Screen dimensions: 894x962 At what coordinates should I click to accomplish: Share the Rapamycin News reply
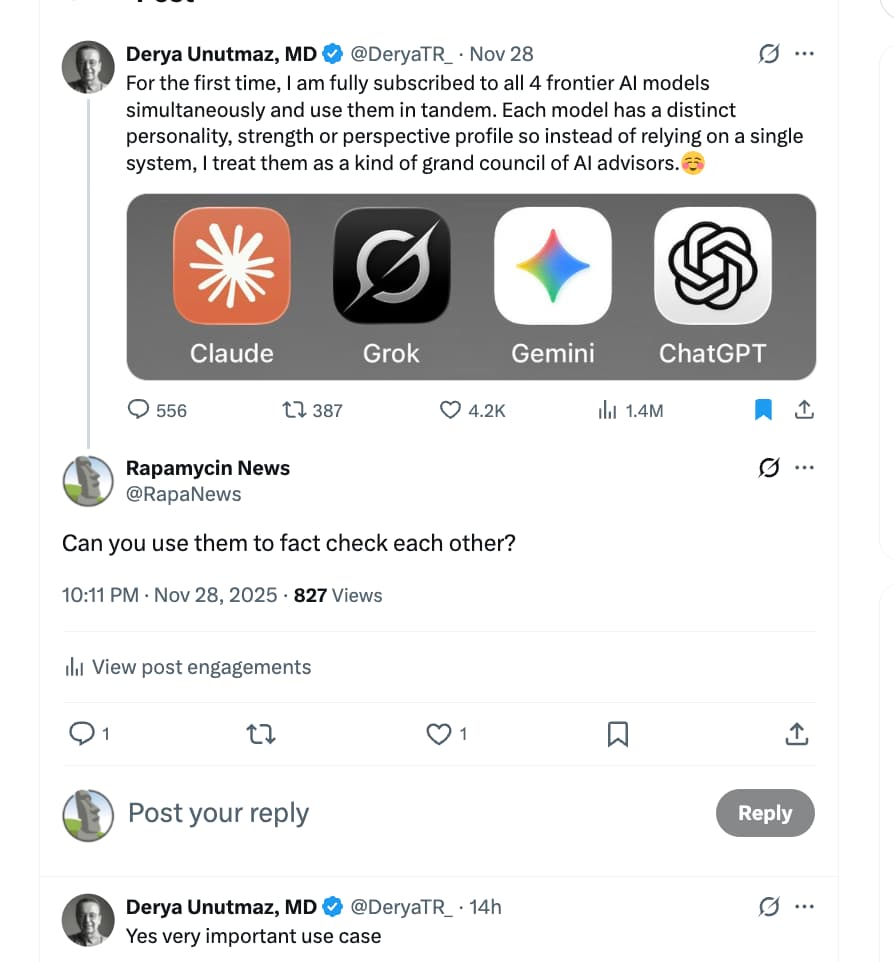coord(796,734)
